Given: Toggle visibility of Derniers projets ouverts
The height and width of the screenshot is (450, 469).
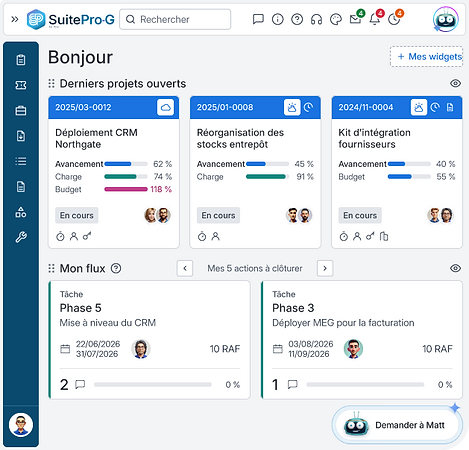Looking at the screenshot, I should pyautogui.click(x=455, y=83).
